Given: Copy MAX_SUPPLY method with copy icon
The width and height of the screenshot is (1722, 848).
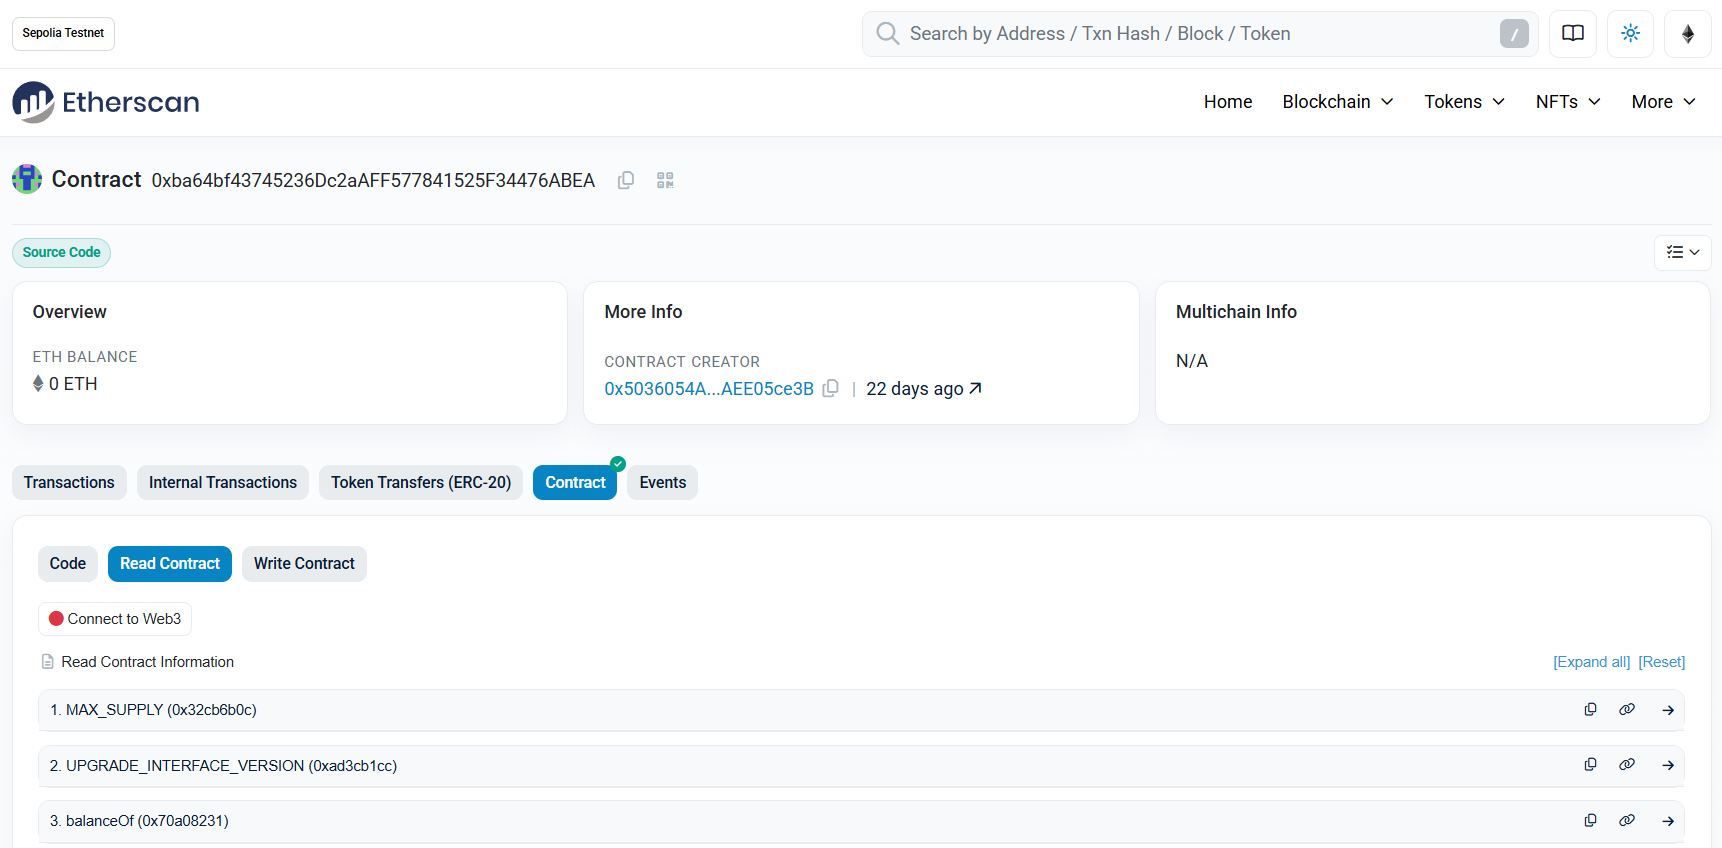Looking at the screenshot, I should [x=1590, y=709].
